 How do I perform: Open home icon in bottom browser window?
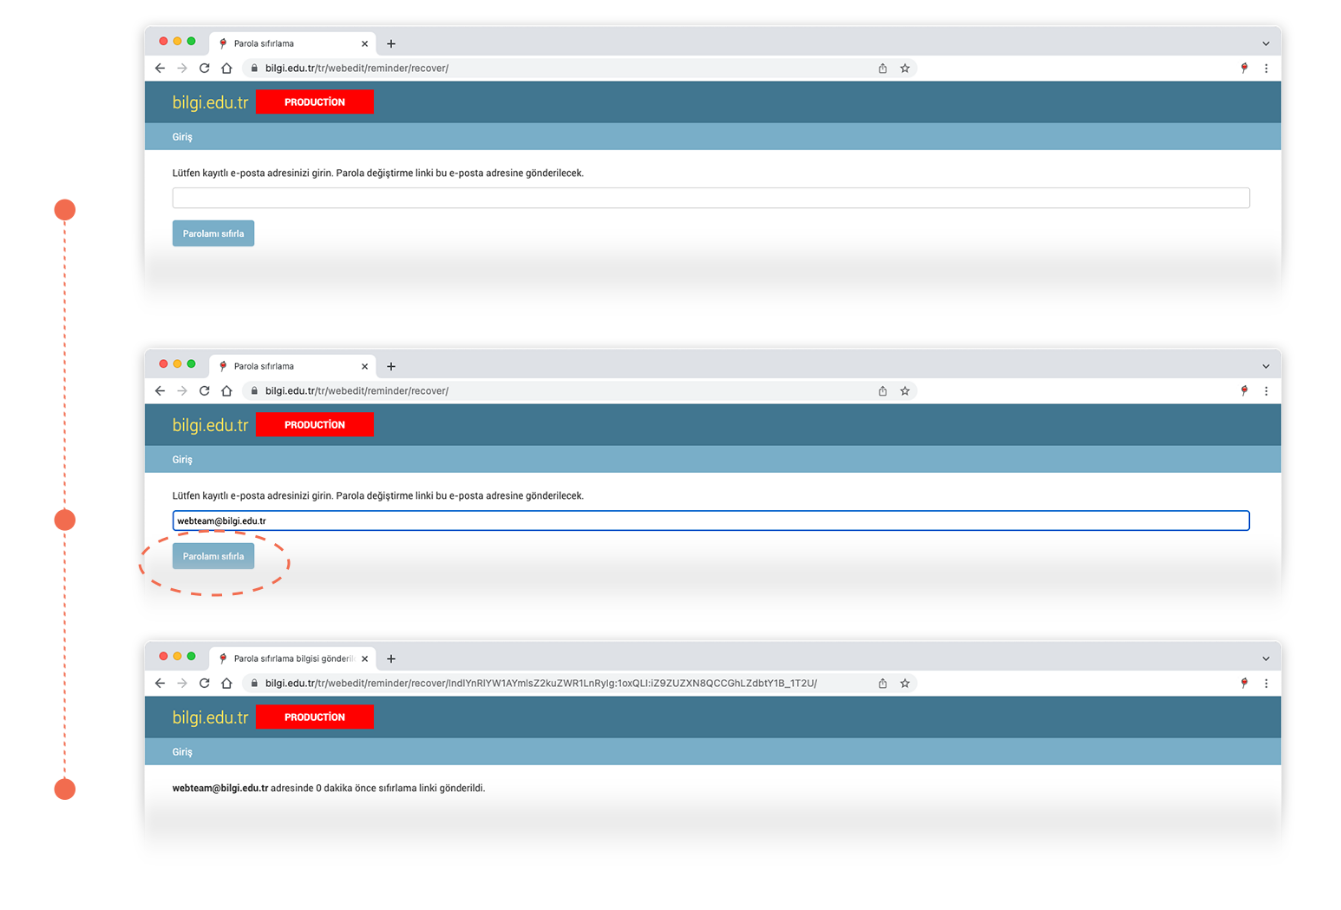pyautogui.click(x=227, y=683)
